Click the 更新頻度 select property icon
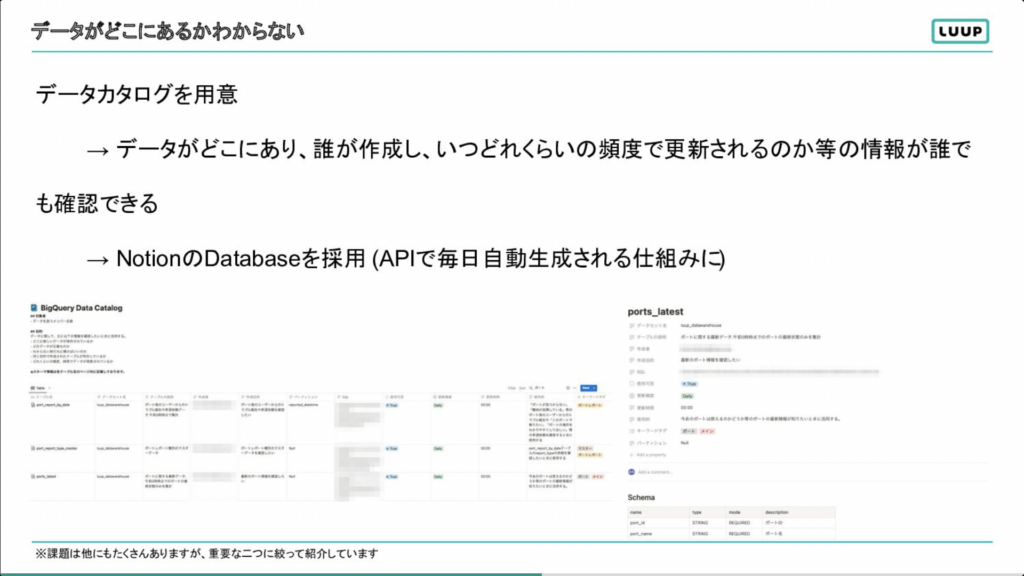The width and height of the screenshot is (1024, 576). (633, 397)
